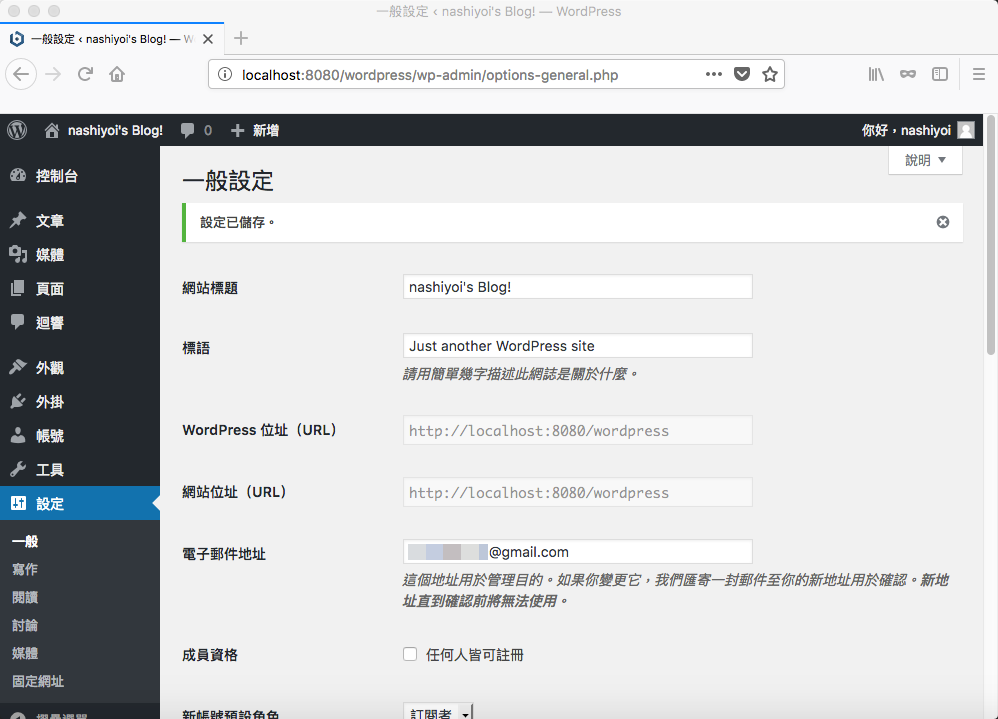Image resolution: width=998 pixels, height=719 pixels.
Task: Open 控制台 dashboard icon in sidebar
Action: coord(18,176)
